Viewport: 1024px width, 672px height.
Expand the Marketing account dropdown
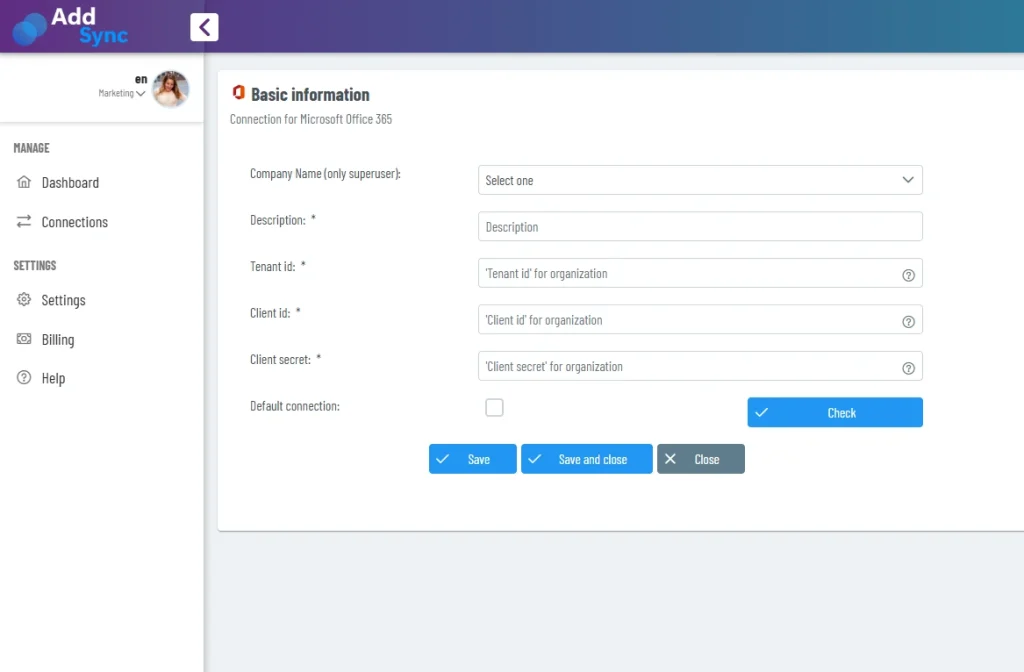pos(121,93)
